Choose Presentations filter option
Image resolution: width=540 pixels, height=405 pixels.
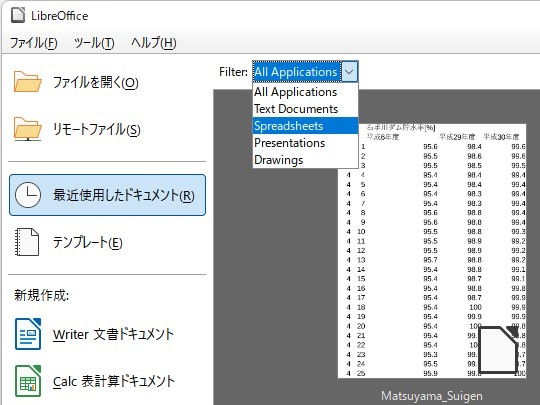tap(305, 143)
